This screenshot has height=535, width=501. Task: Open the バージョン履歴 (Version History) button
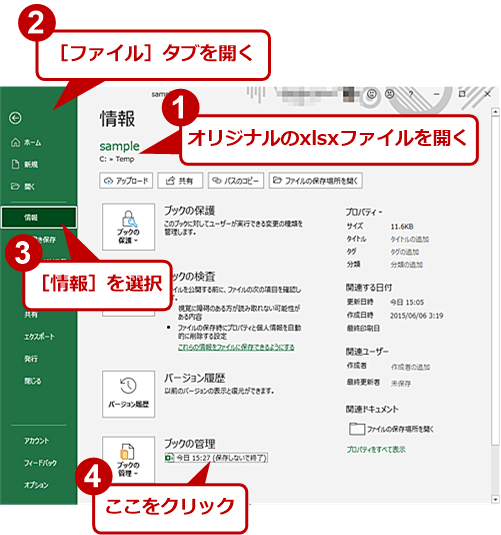(x=128, y=394)
